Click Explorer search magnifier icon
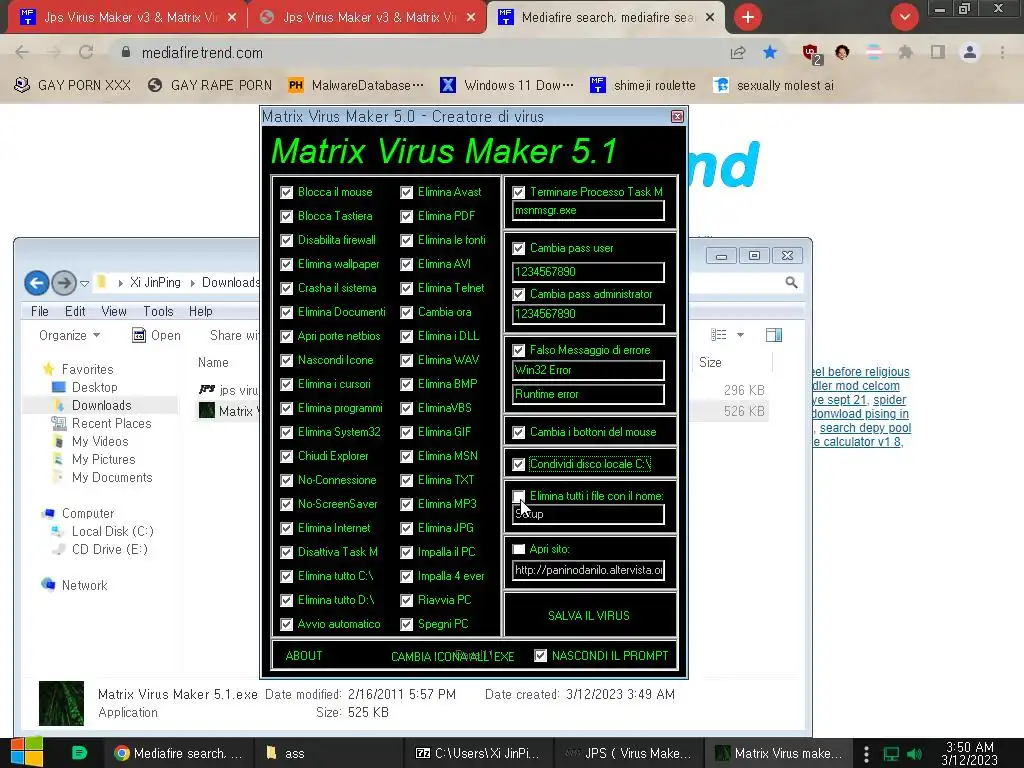Viewport: 1024px width, 768px height. click(x=791, y=283)
